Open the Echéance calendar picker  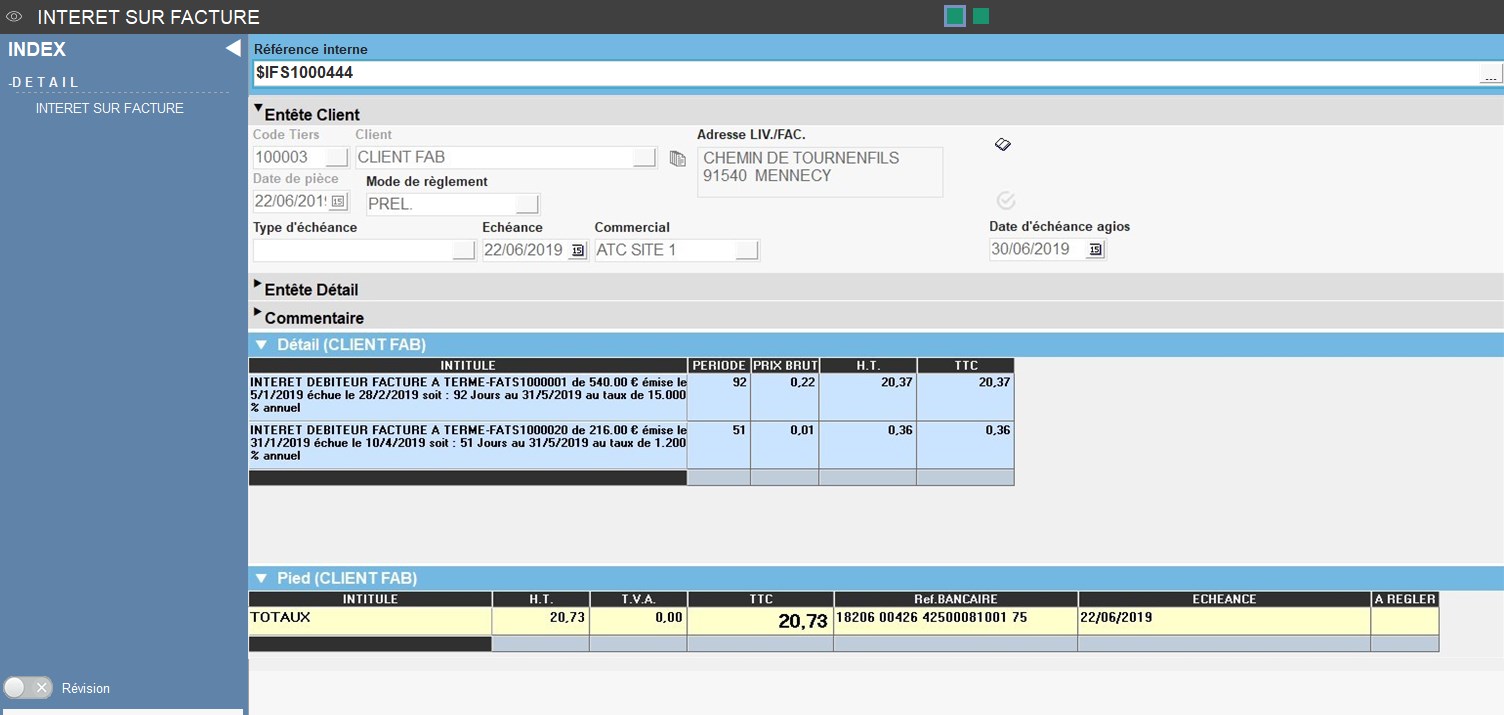click(x=577, y=251)
